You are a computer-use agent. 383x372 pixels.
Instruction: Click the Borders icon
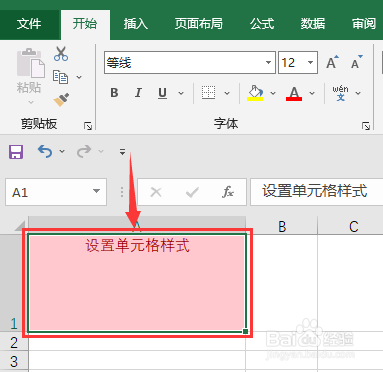tap(208, 93)
